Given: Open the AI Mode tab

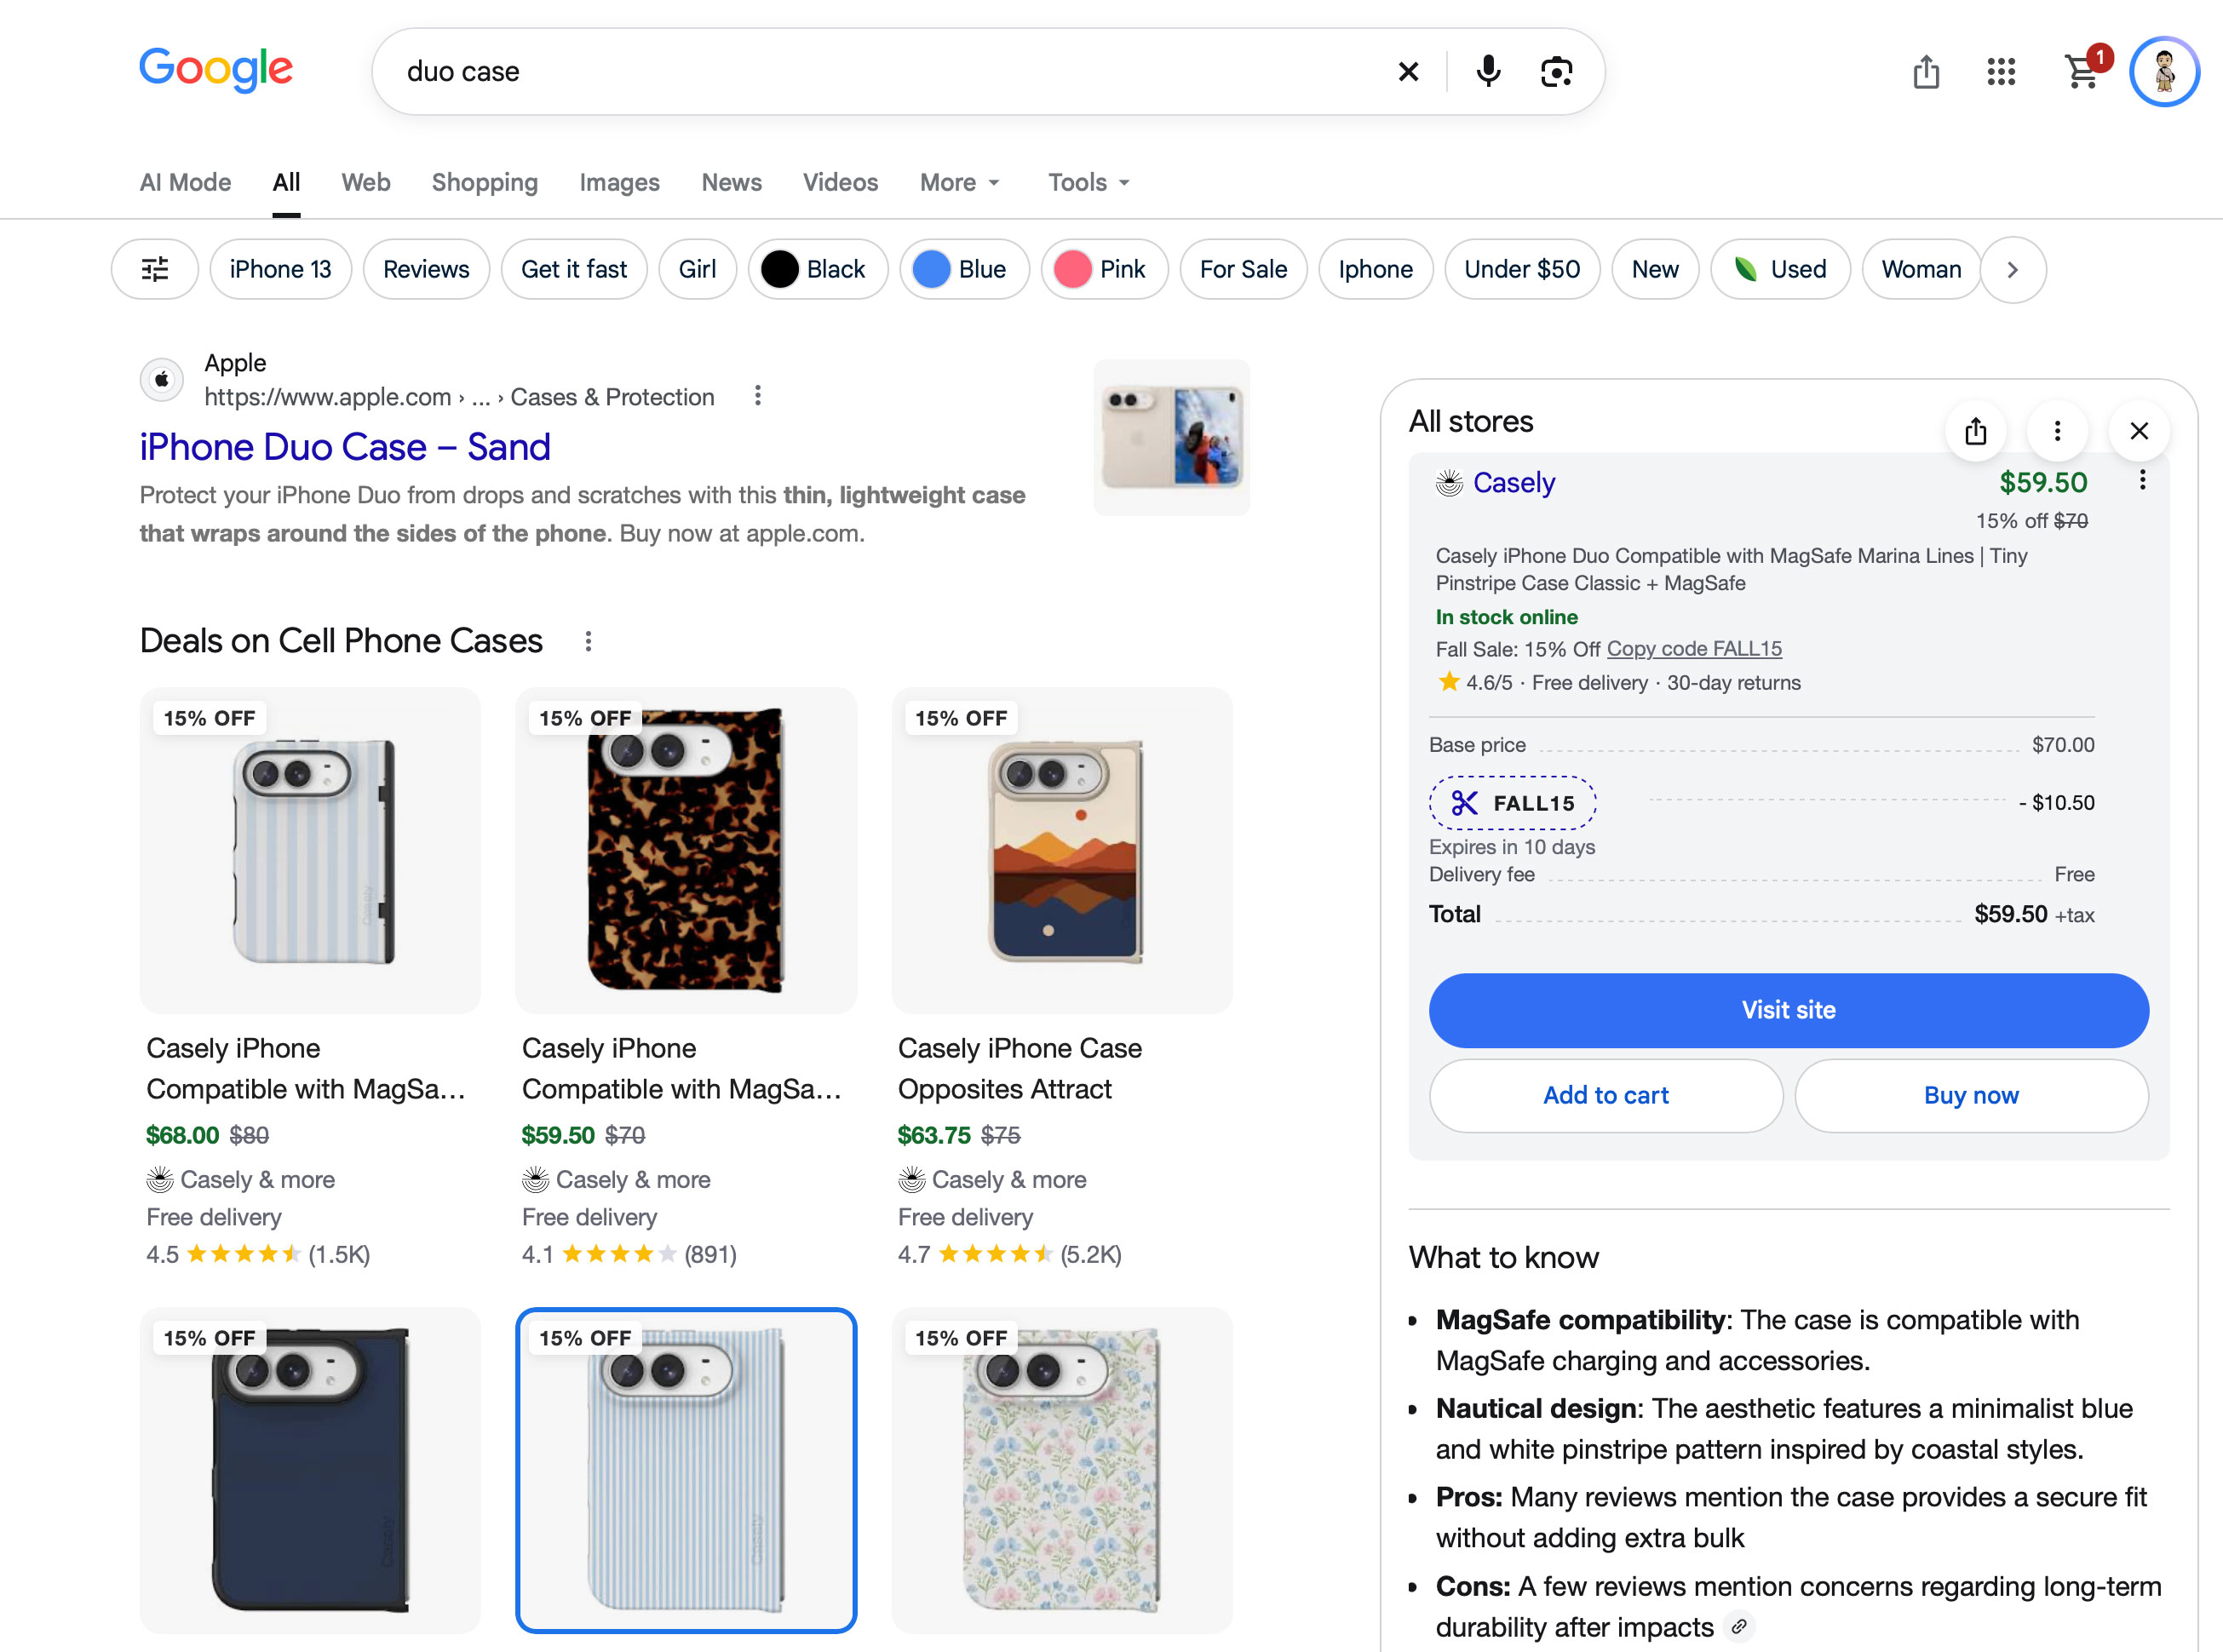Looking at the screenshot, I should (x=185, y=182).
